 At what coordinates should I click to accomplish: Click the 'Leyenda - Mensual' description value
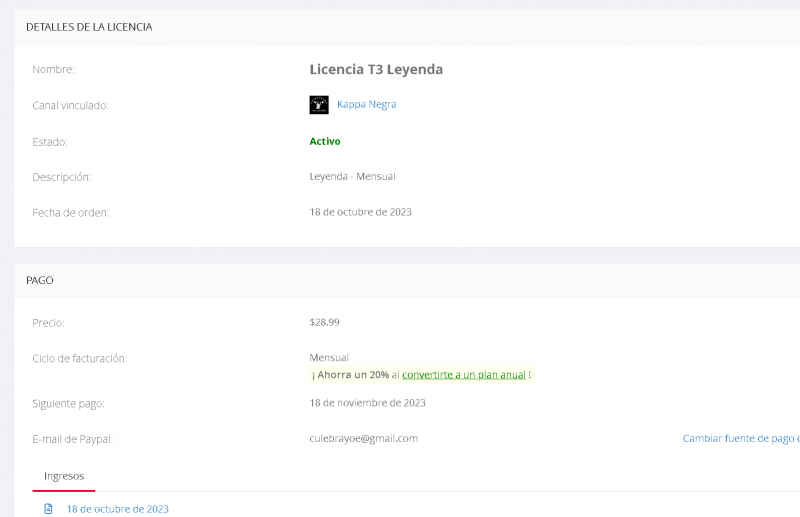[x=352, y=177]
